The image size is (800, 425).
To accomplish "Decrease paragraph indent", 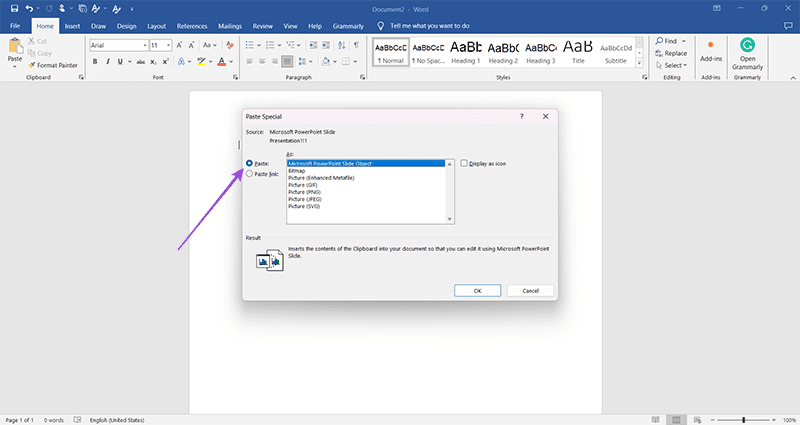I will click(x=313, y=45).
